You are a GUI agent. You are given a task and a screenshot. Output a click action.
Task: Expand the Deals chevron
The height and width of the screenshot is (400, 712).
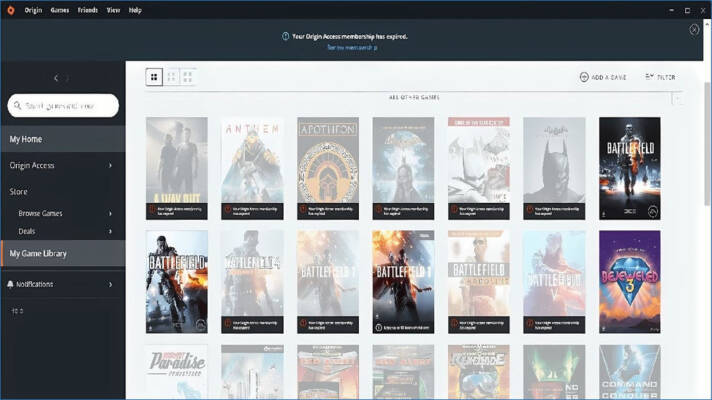tap(110, 232)
